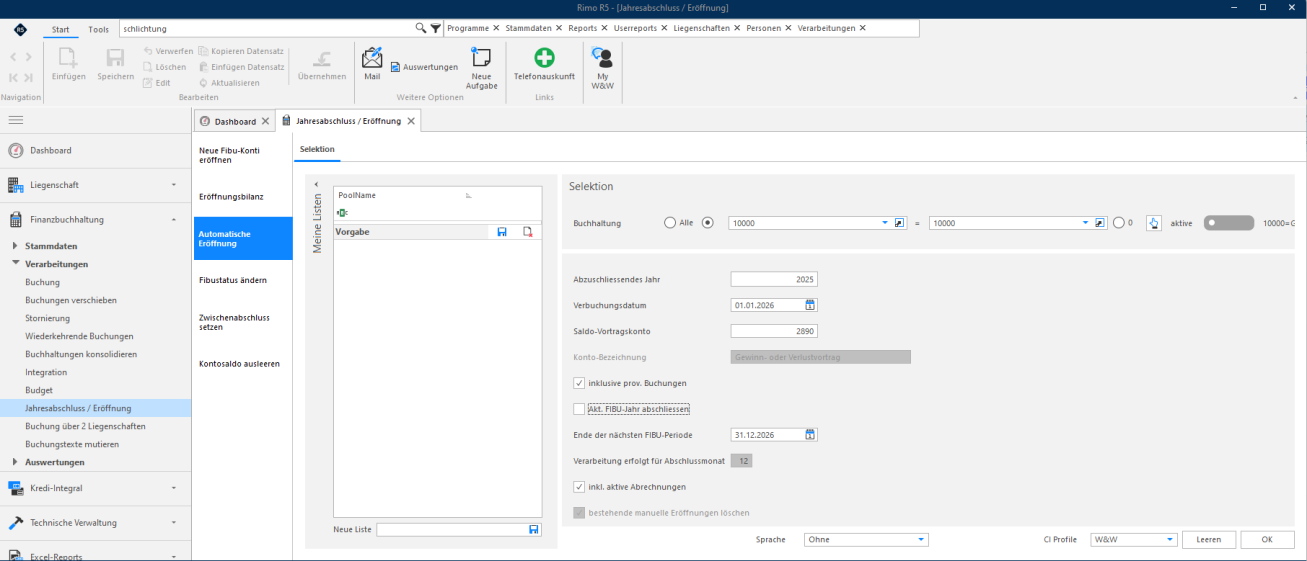Screen dimensions: 1307x561
Task: Collapse the Finanzbuchhaltung section
Action: coord(174,220)
